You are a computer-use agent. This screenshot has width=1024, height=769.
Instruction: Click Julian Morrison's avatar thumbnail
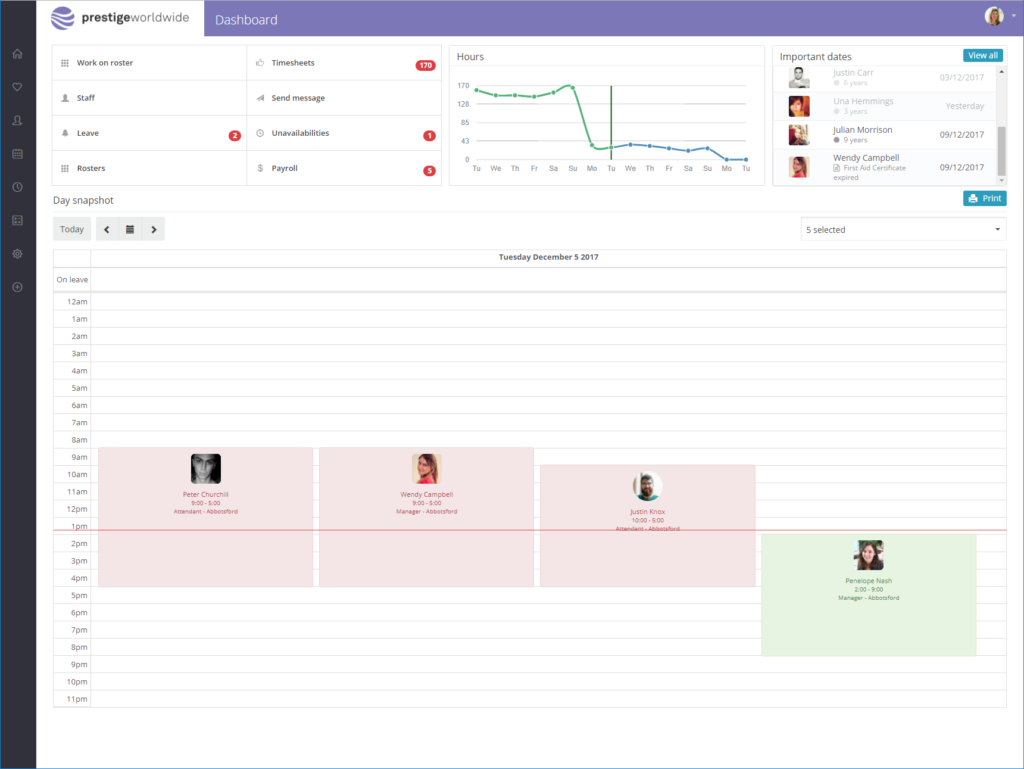799,134
